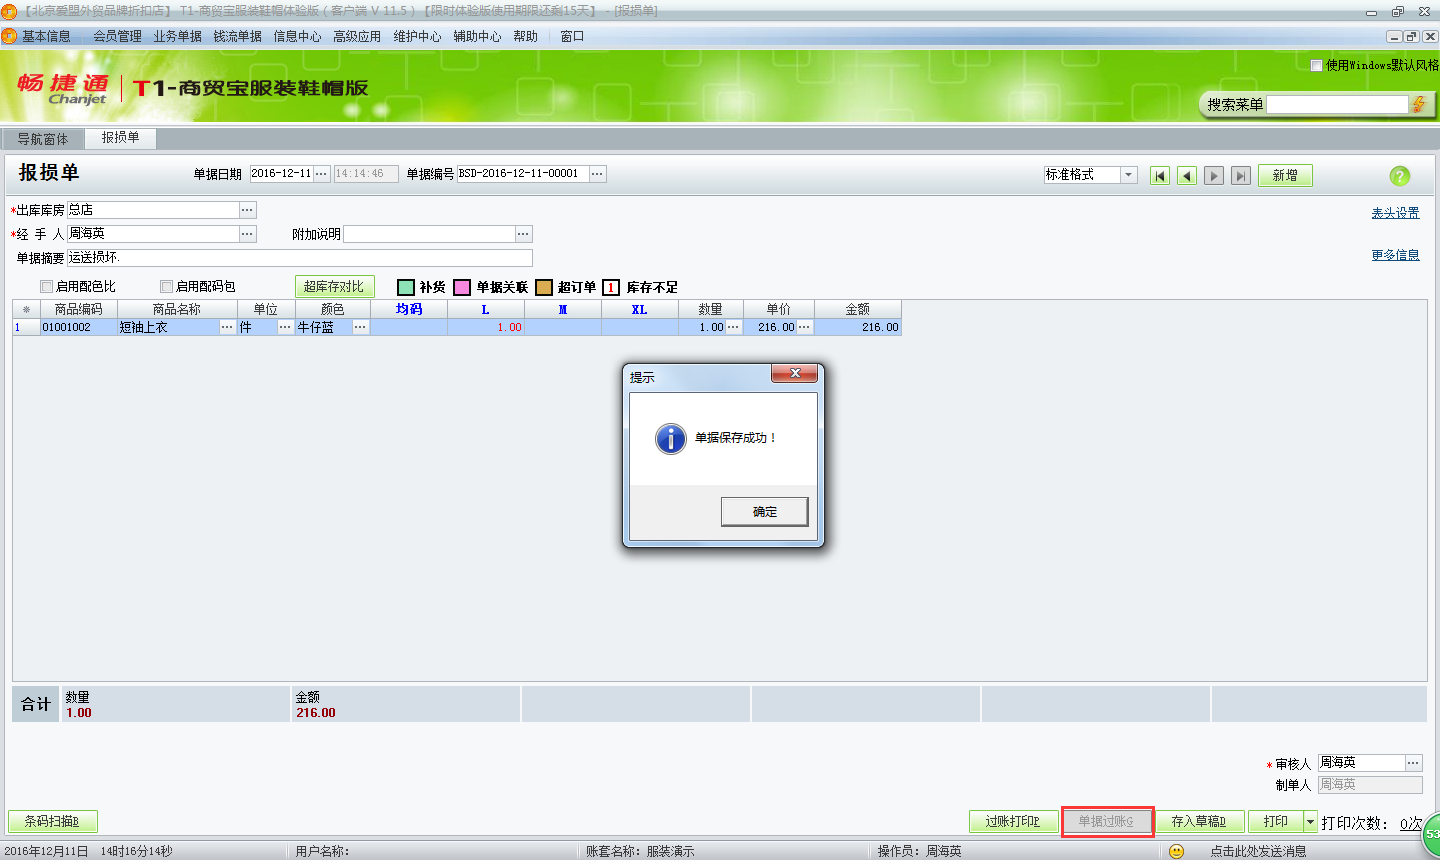Jump to the first record navigation icon

tap(1159, 174)
